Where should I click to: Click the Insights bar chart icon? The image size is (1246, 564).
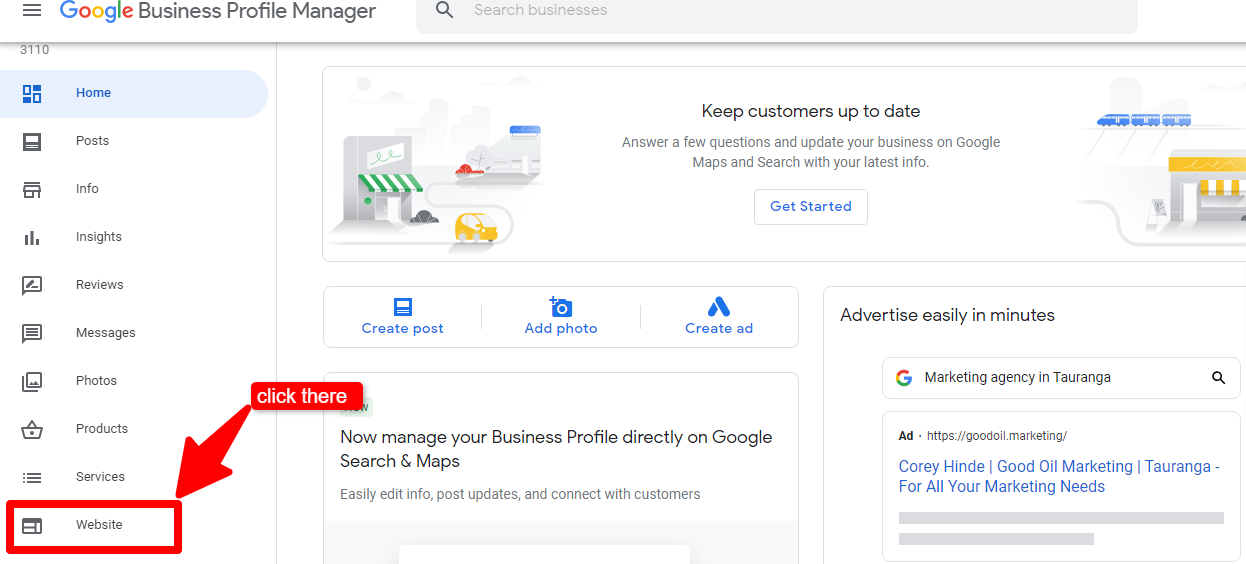(32, 237)
